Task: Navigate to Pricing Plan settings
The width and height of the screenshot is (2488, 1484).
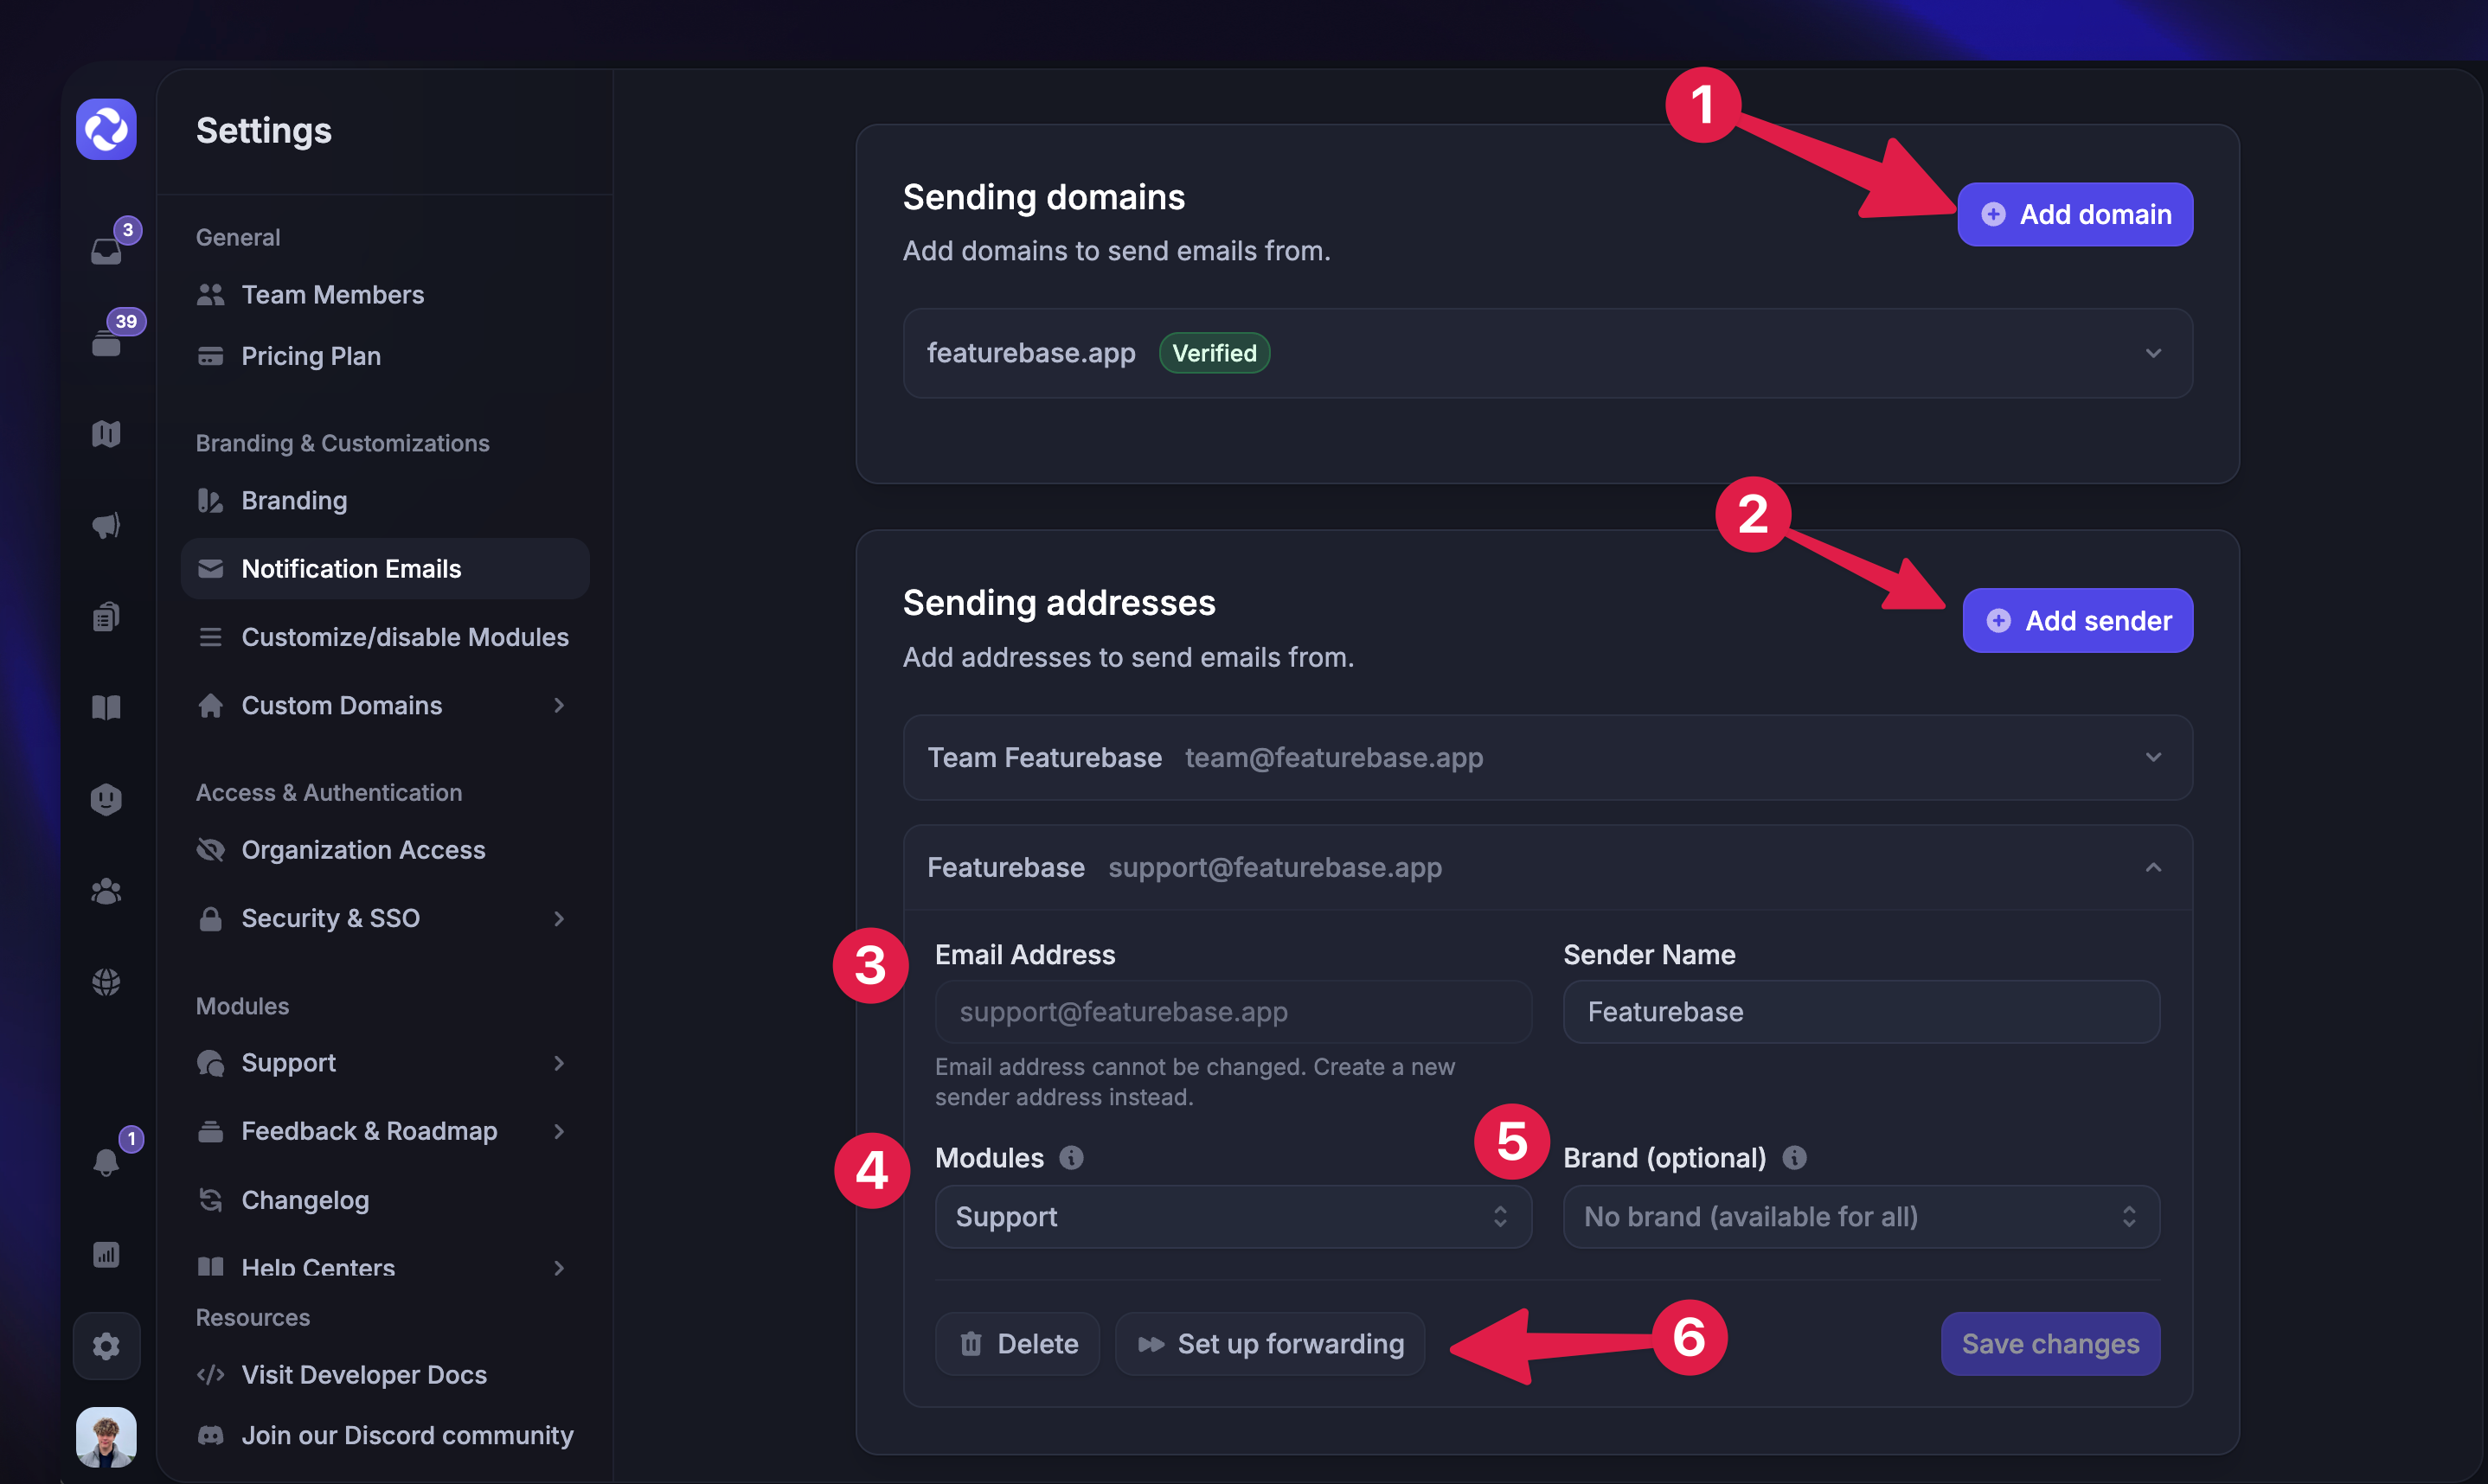Action: [310, 356]
